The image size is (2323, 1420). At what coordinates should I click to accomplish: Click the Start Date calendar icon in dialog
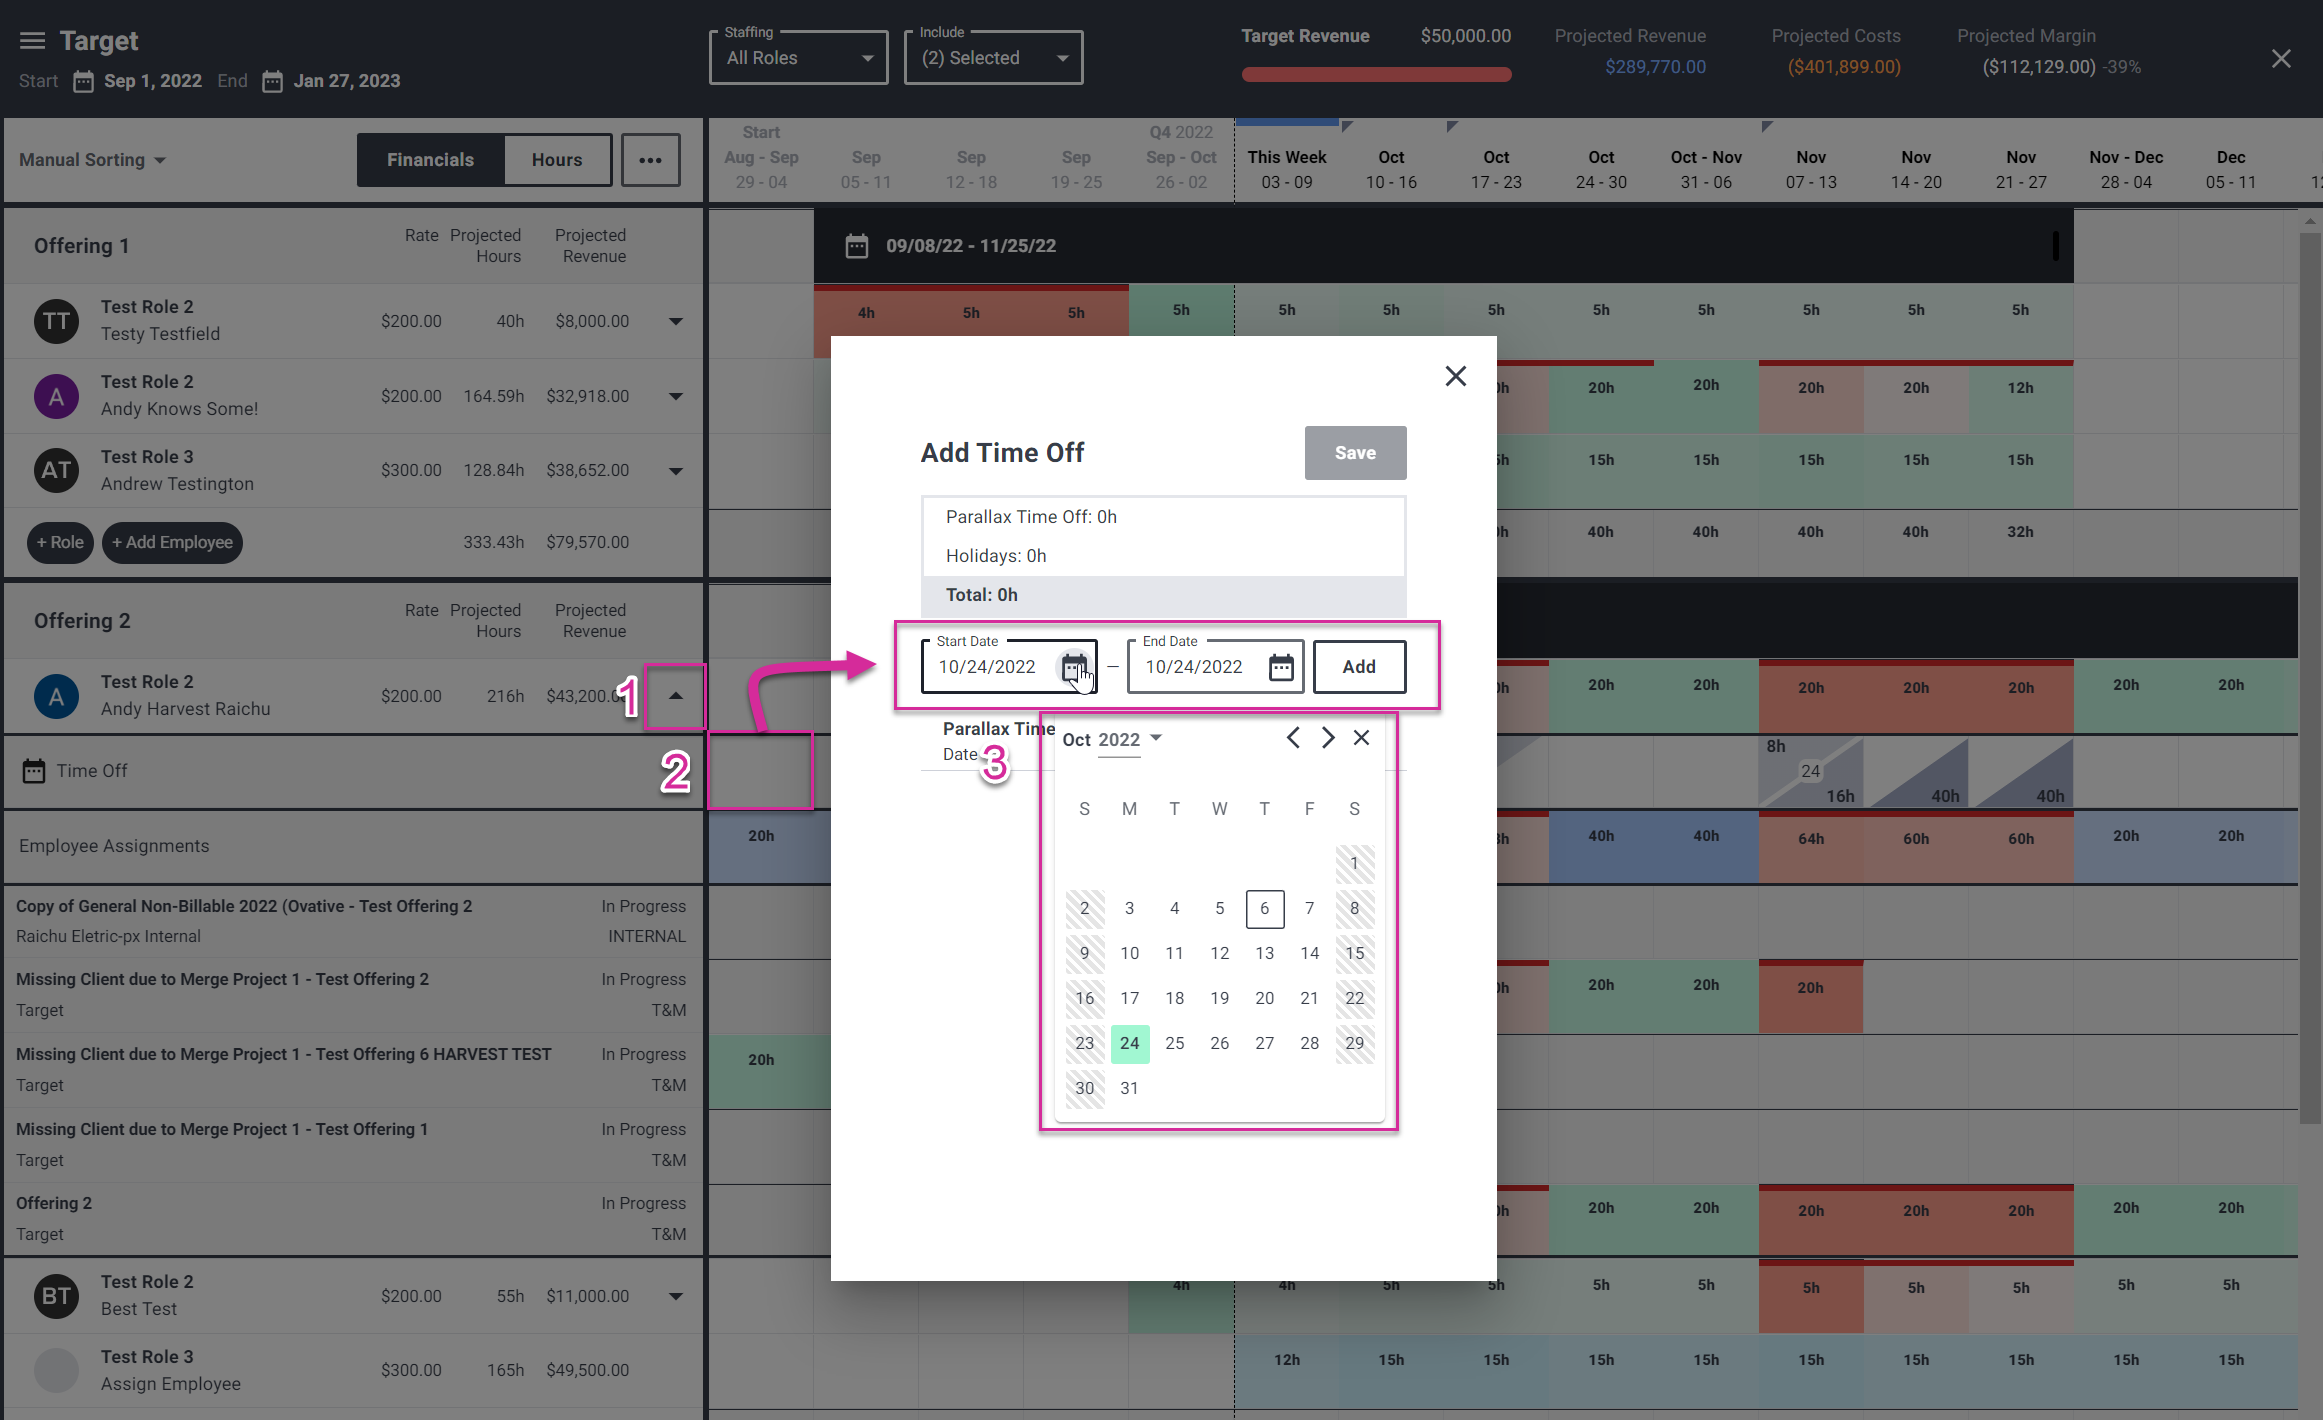tap(1073, 667)
